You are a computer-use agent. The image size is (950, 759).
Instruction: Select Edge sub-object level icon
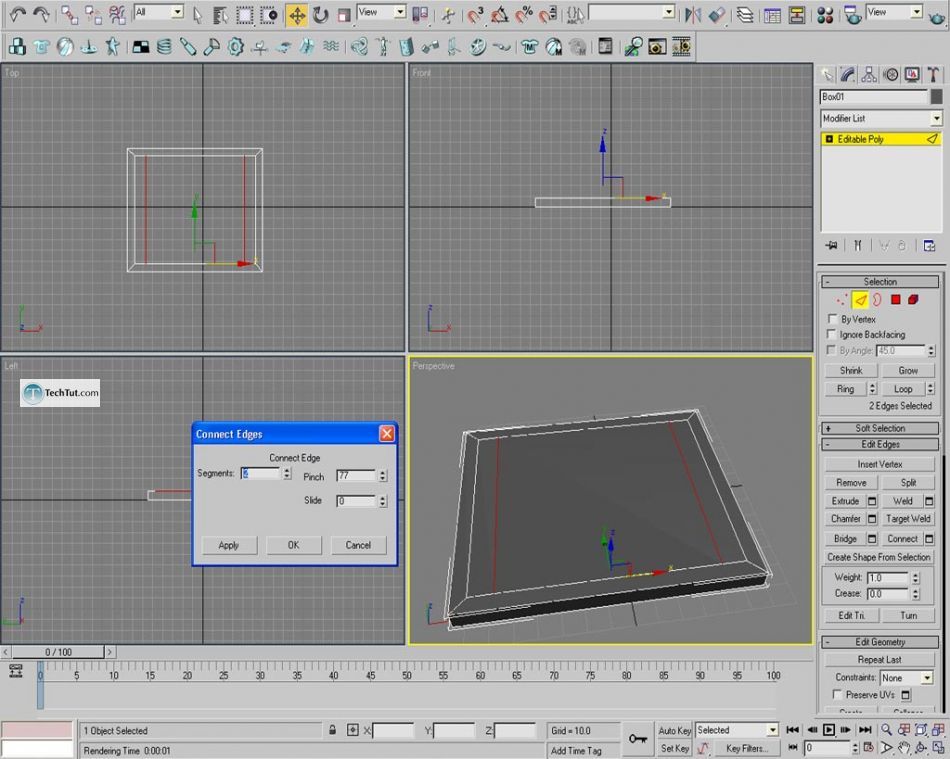pos(860,300)
